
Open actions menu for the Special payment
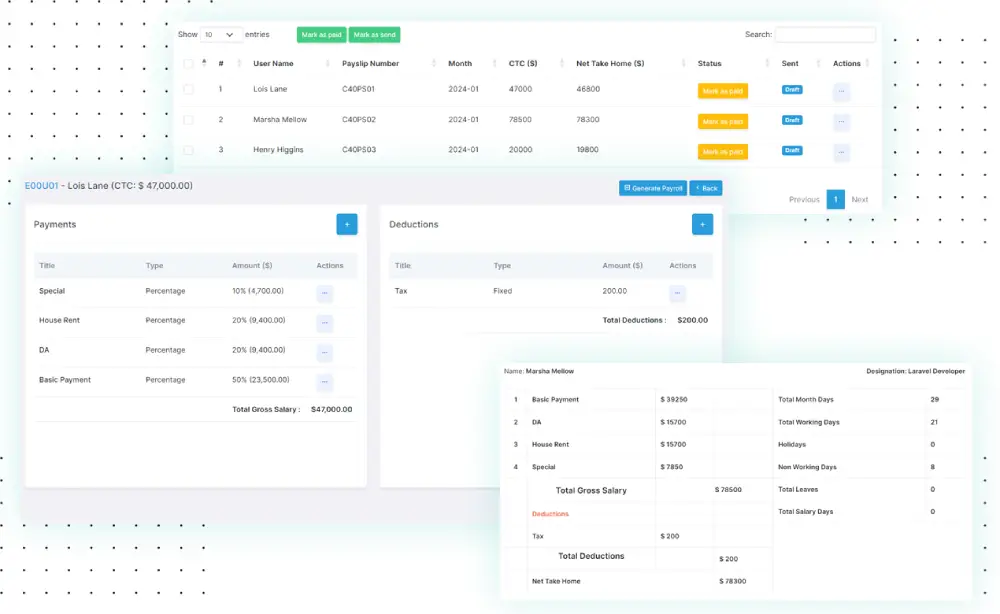tap(323, 291)
